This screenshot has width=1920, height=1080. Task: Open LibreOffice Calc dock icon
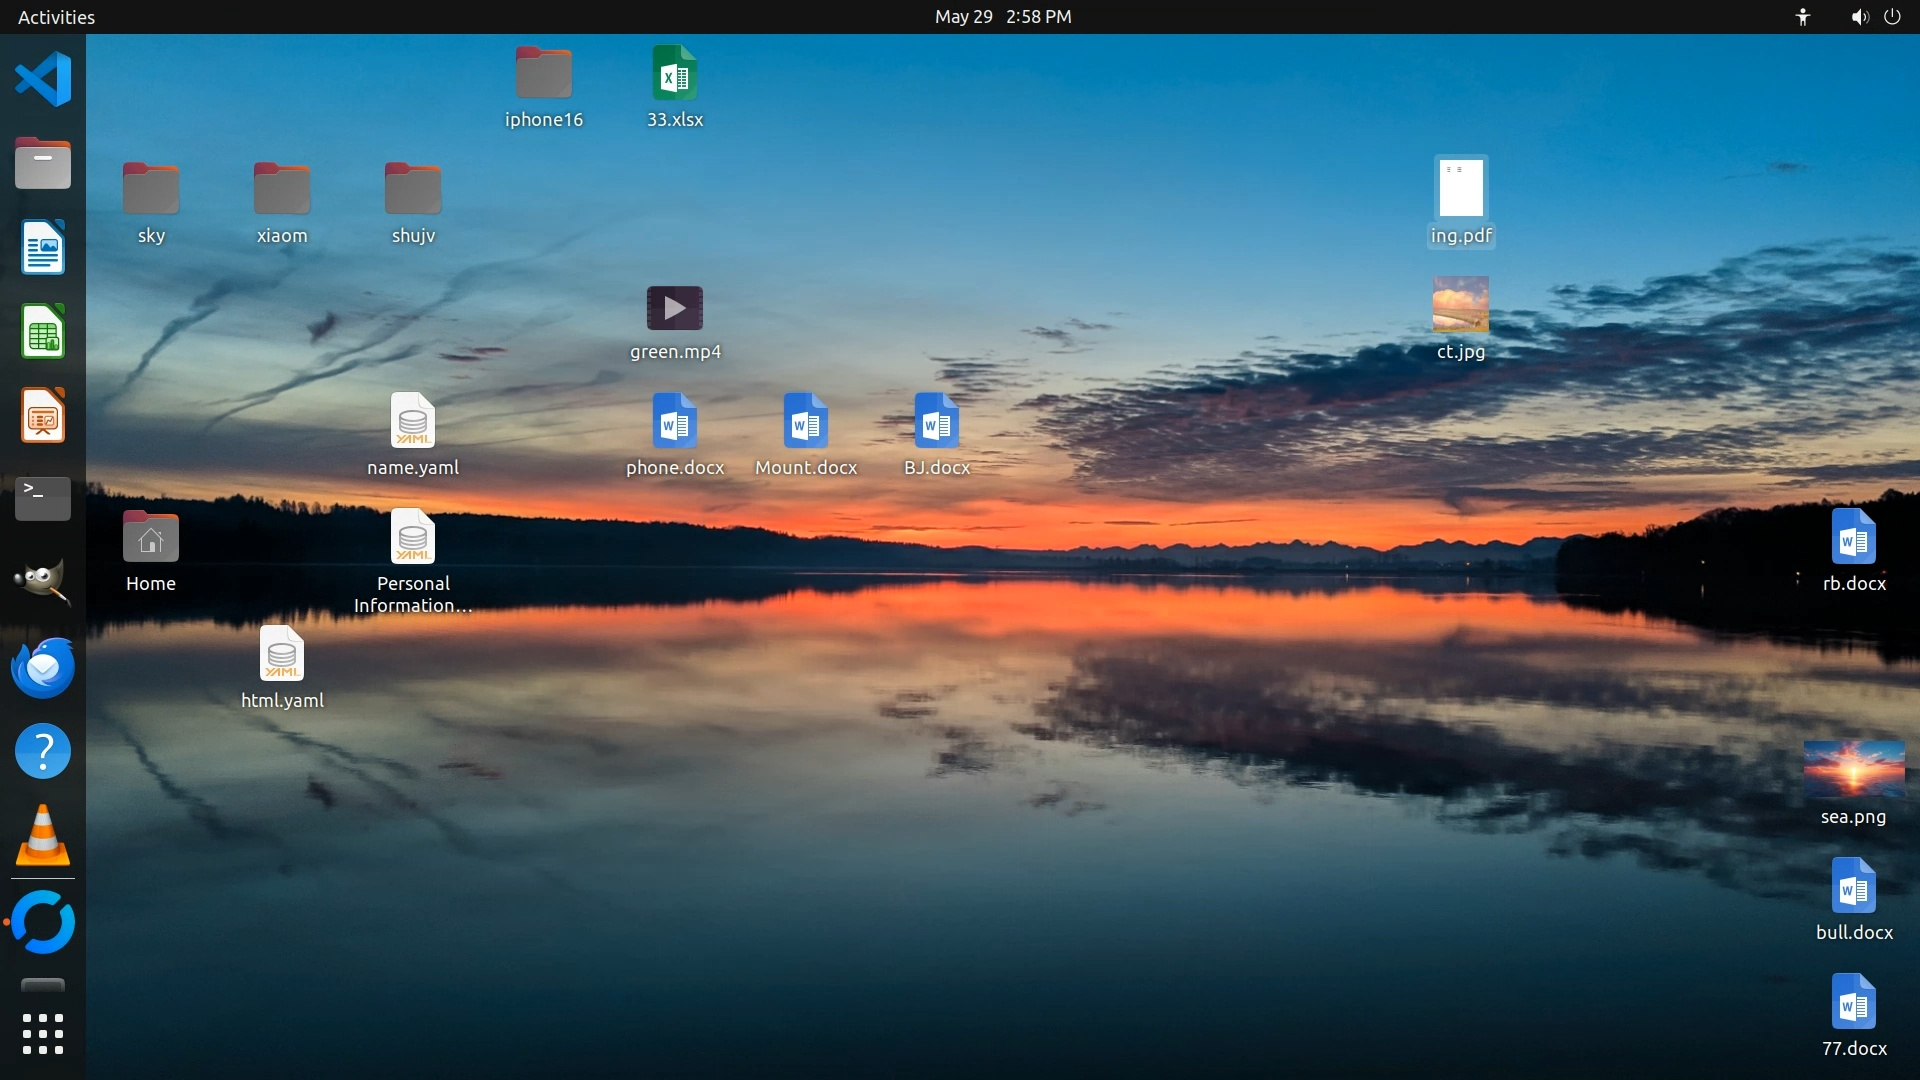pyautogui.click(x=43, y=331)
